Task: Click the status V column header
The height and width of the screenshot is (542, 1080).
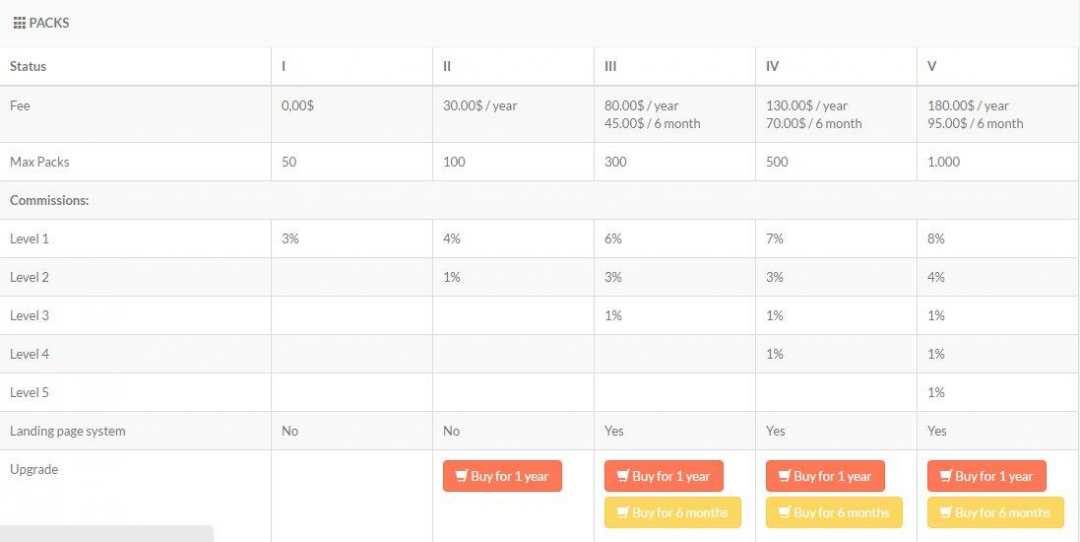Action: pyautogui.click(x=932, y=67)
